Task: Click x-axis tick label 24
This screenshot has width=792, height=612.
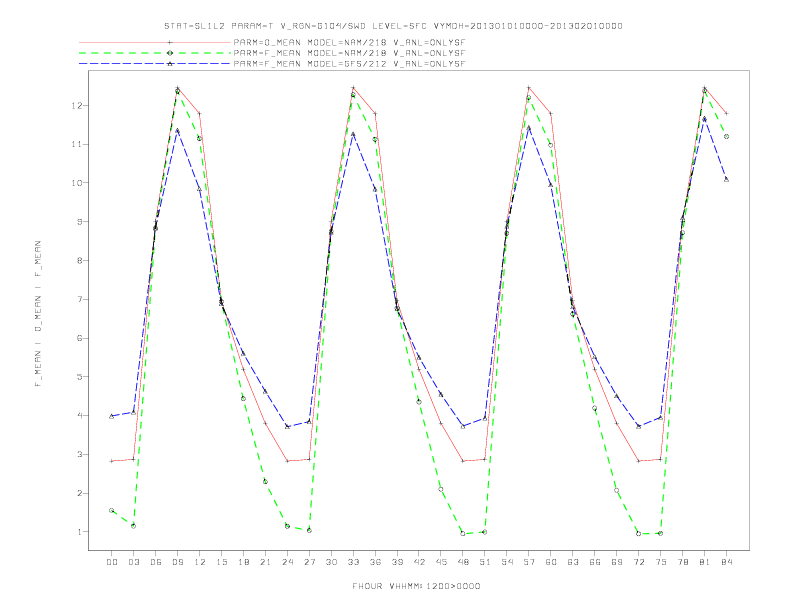Action: click(x=287, y=562)
